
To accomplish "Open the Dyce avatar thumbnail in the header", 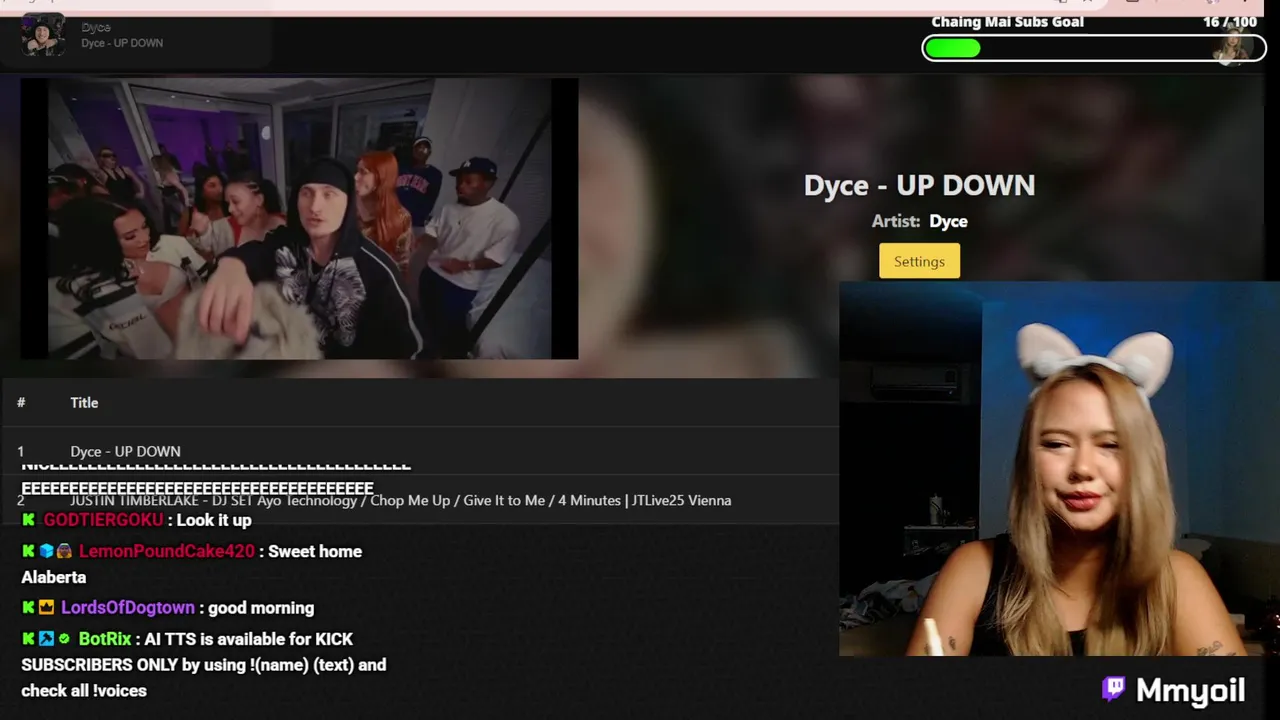I will [43, 35].
